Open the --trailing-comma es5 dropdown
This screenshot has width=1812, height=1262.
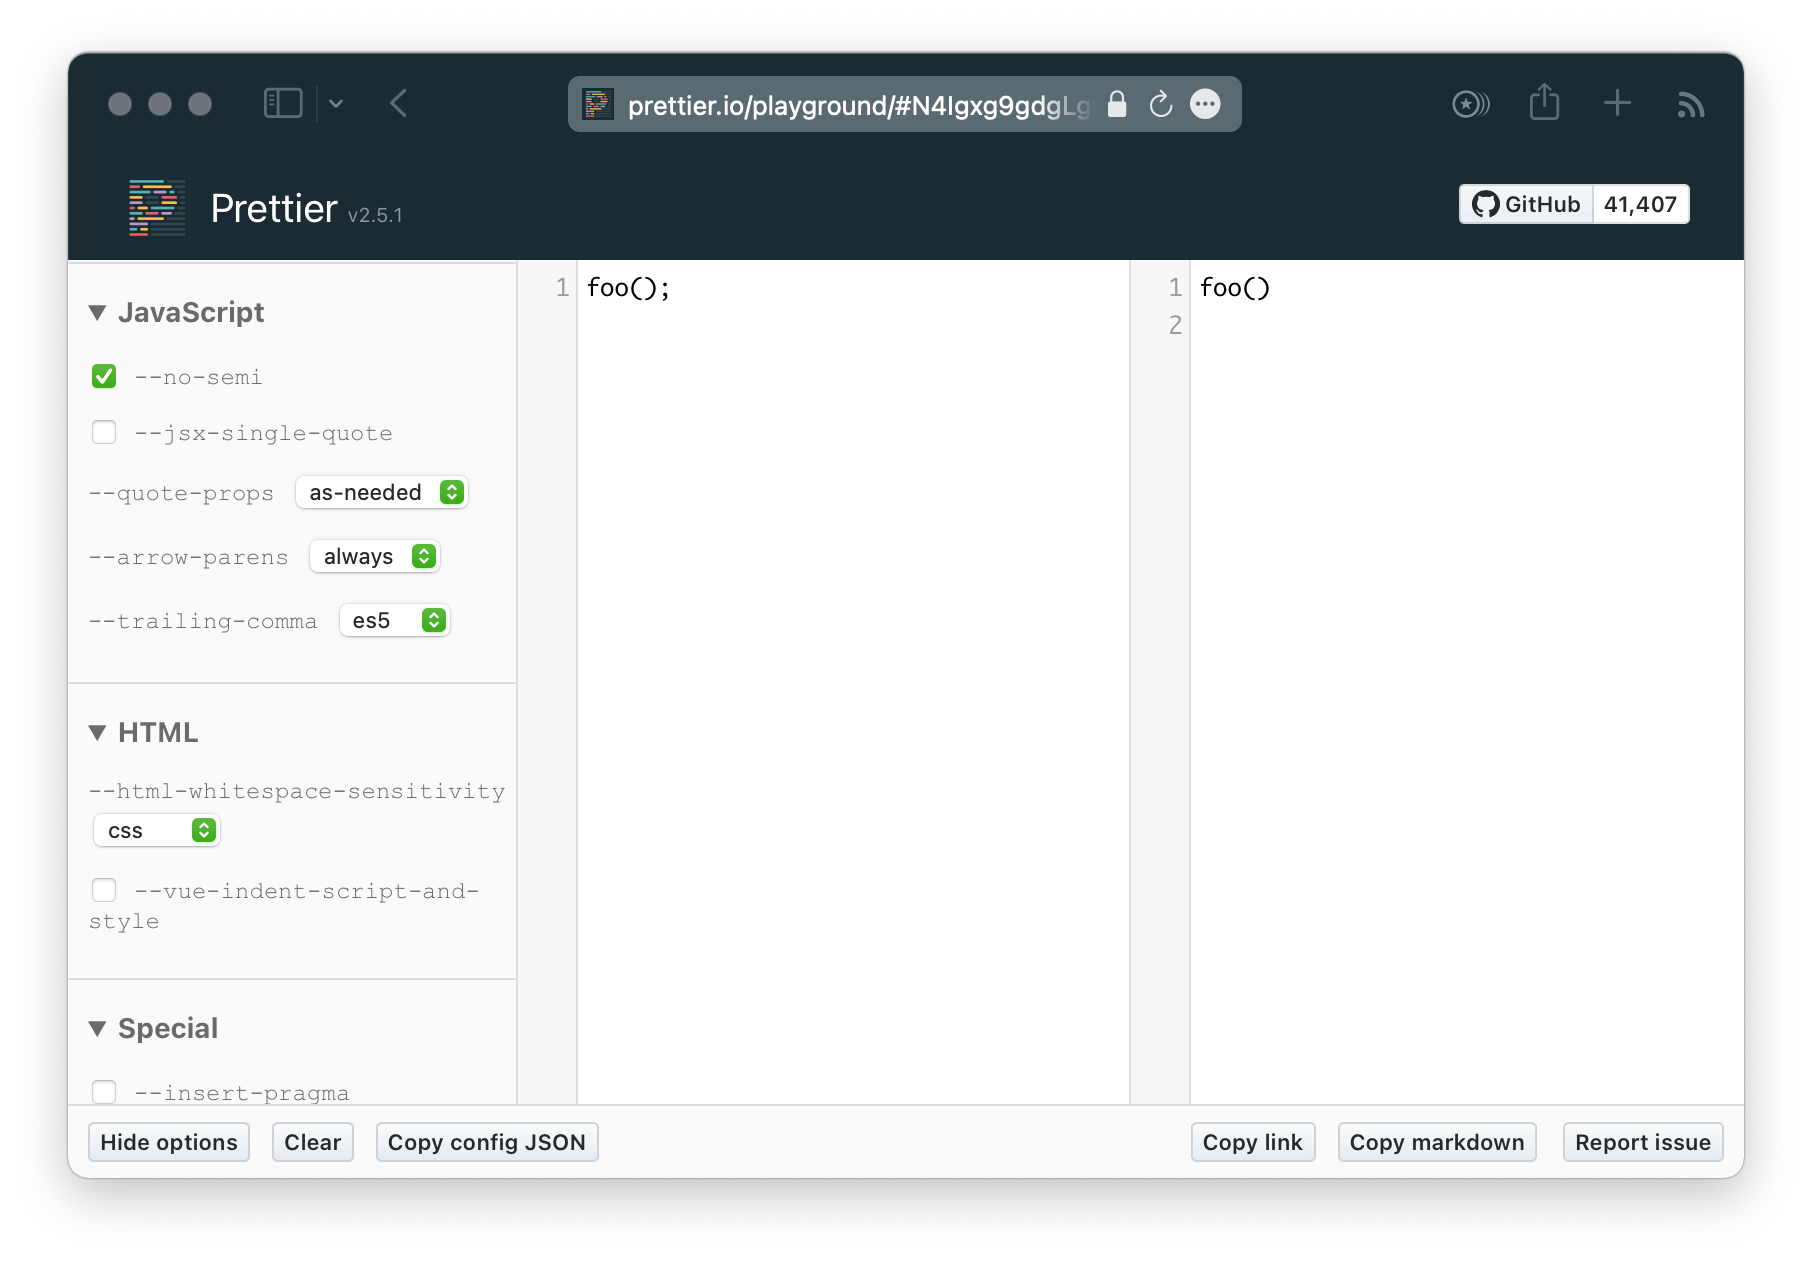395,620
